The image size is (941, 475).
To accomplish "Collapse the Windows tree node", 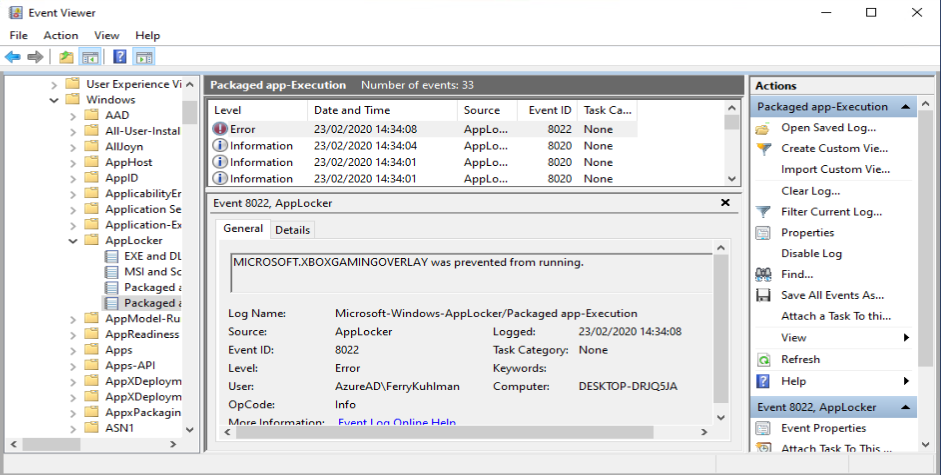I will [x=54, y=100].
